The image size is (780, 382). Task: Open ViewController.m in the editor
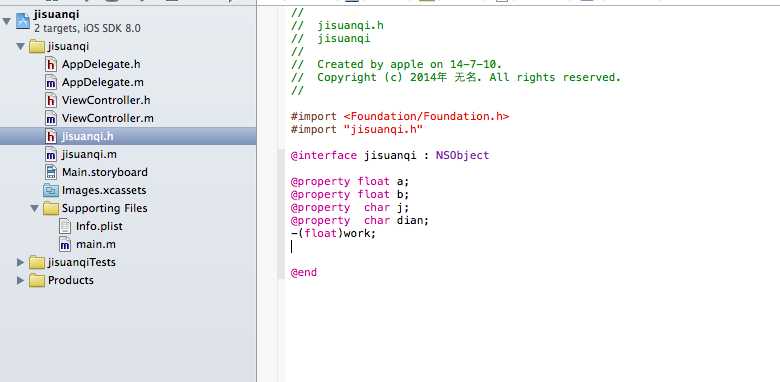pyautogui.click(x=107, y=118)
